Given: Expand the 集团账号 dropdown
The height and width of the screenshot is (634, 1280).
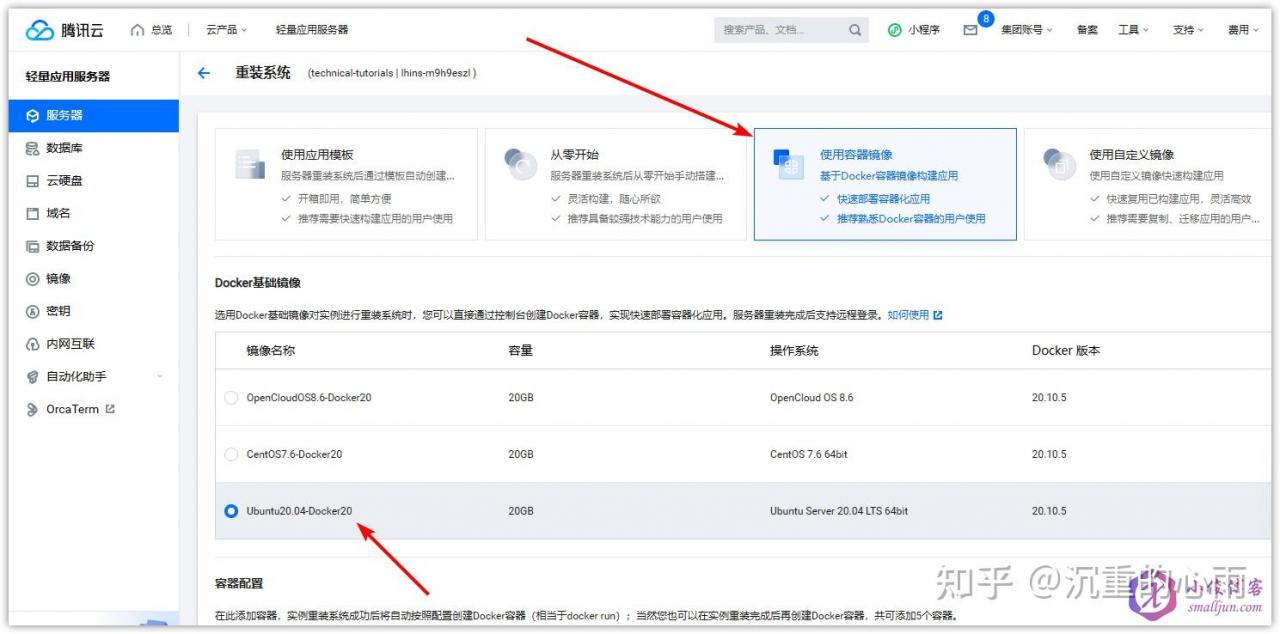Looking at the screenshot, I should (x=1027, y=30).
